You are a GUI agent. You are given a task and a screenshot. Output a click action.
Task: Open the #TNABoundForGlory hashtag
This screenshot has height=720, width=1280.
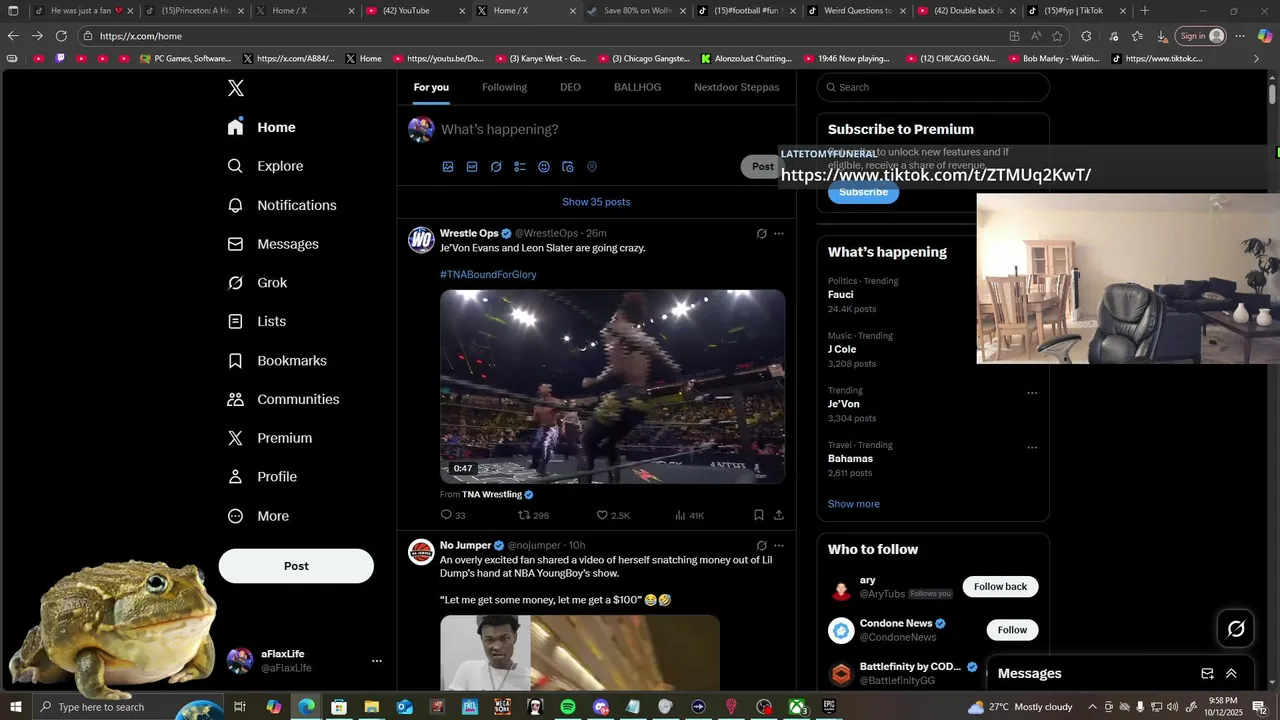(x=488, y=274)
